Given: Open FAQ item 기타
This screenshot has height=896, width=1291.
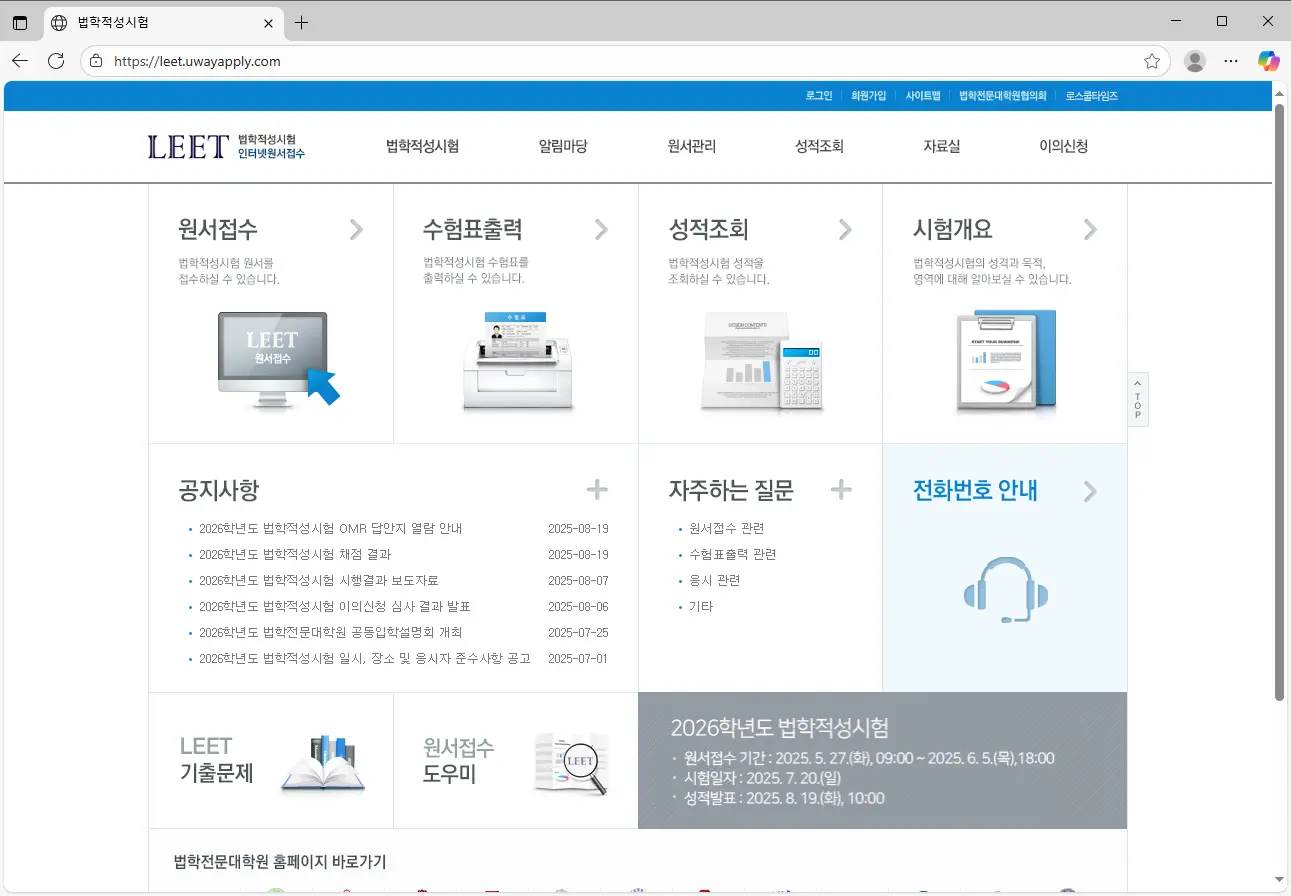Looking at the screenshot, I should (x=701, y=606).
